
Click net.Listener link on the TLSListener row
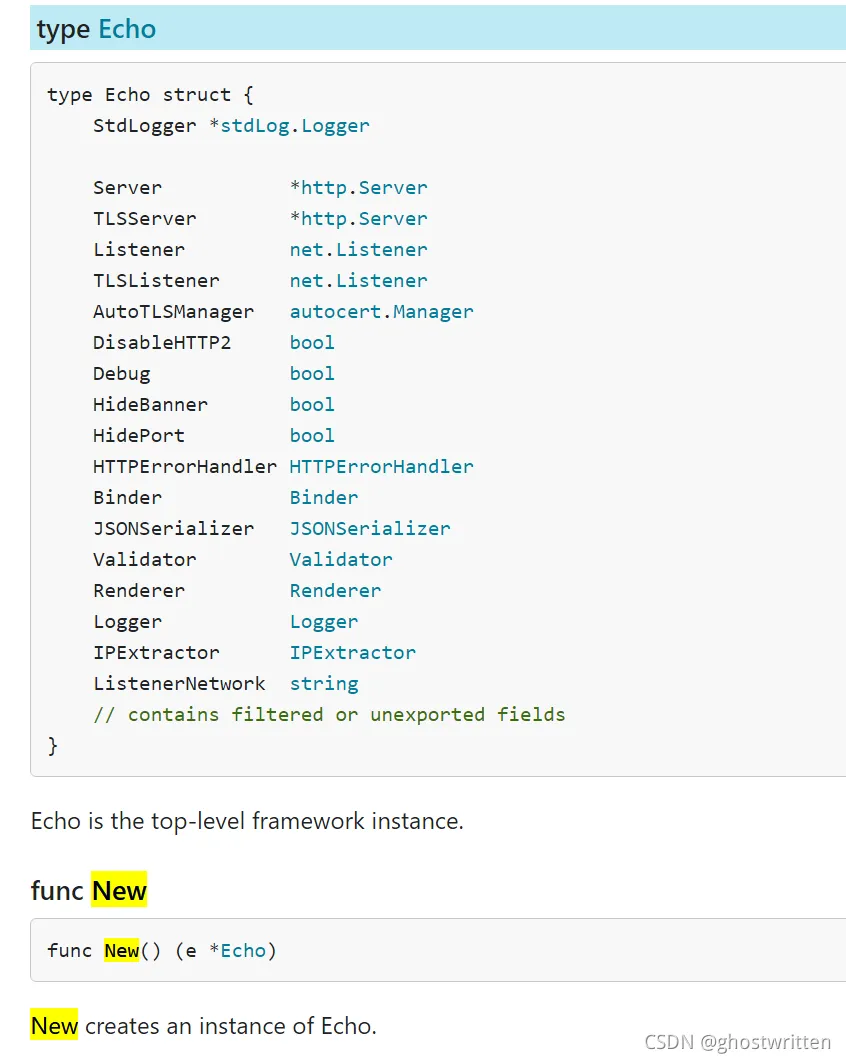click(x=358, y=280)
